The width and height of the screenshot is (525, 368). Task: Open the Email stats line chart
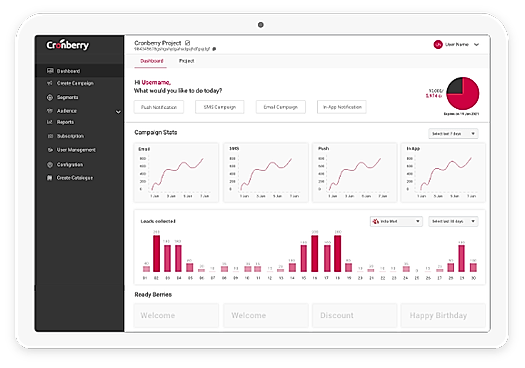(x=176, y=173)
